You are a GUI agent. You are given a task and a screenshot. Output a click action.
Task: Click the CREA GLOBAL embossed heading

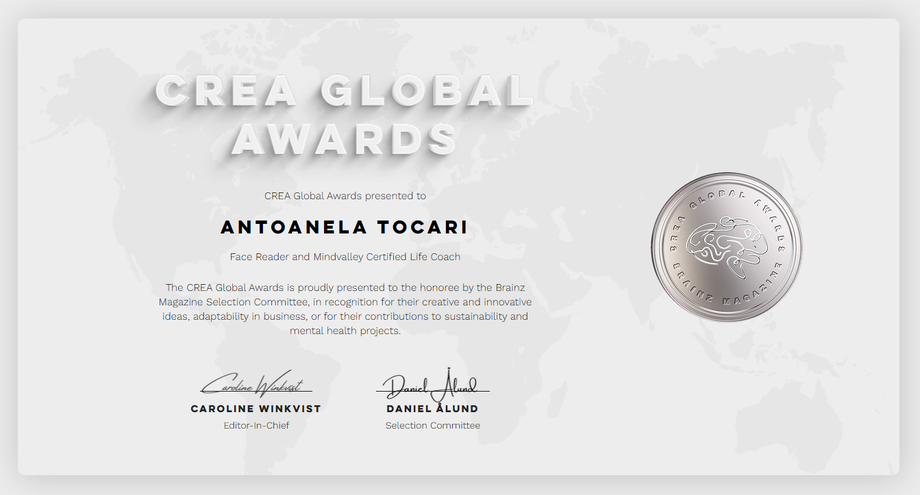point(343,91)
